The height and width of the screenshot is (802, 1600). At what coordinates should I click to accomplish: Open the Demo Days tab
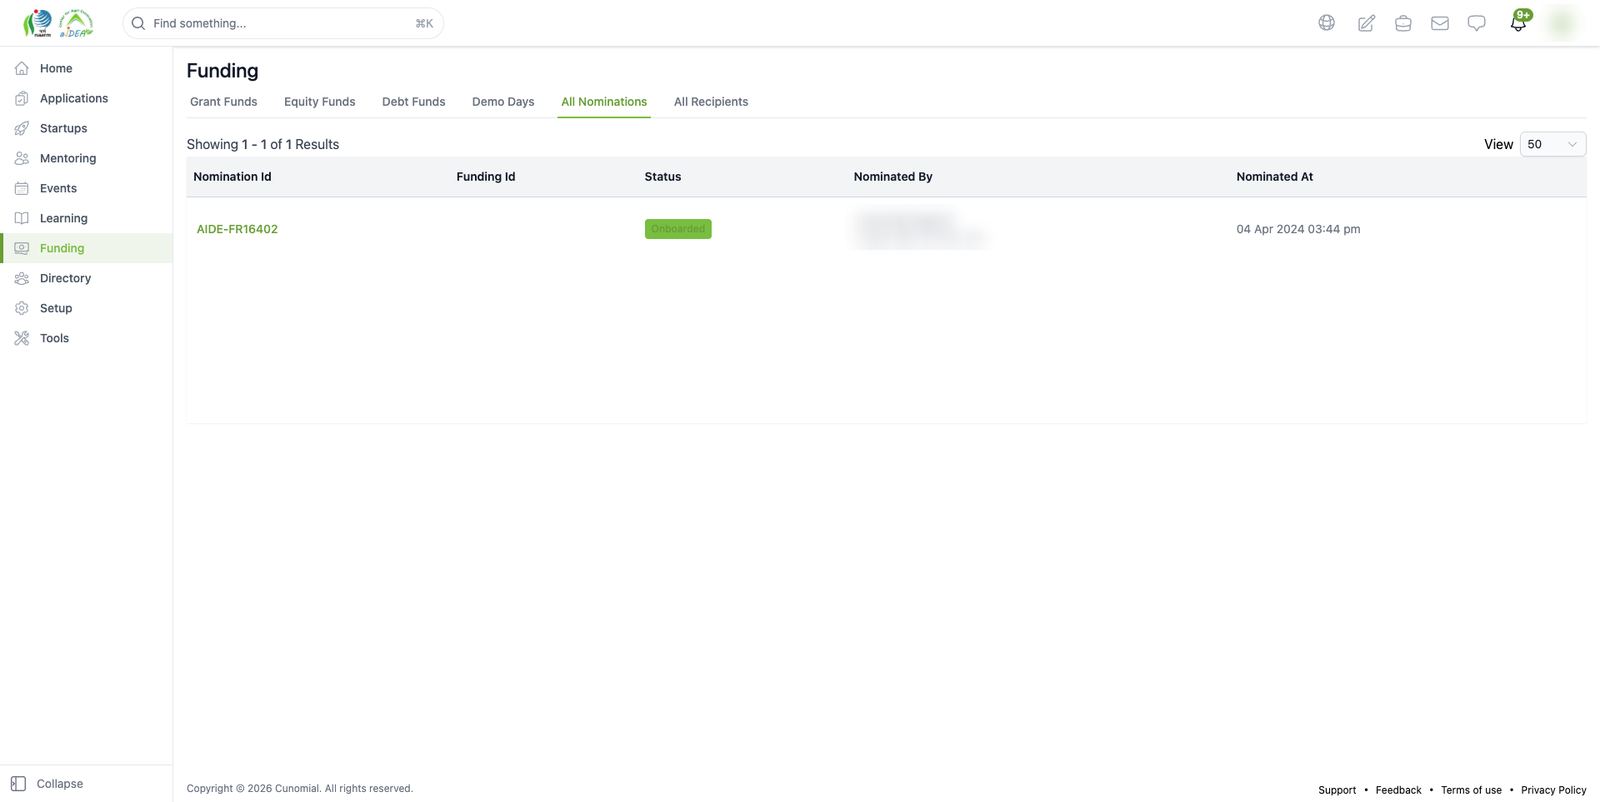coord(503,102)
